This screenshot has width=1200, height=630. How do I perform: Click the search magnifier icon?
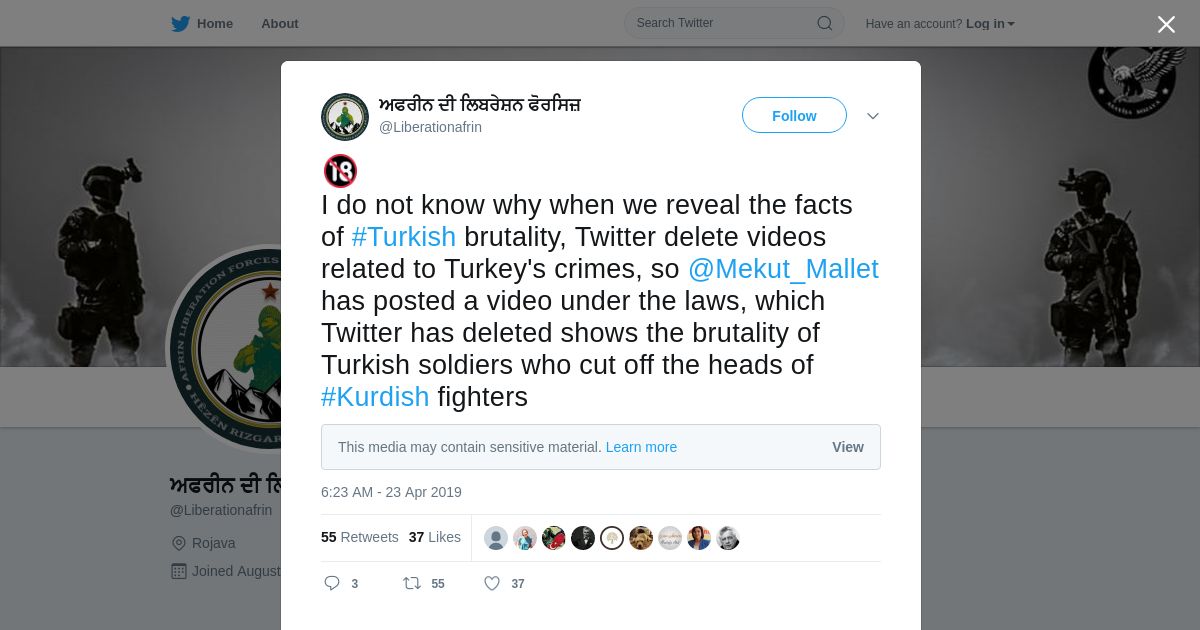825,23
